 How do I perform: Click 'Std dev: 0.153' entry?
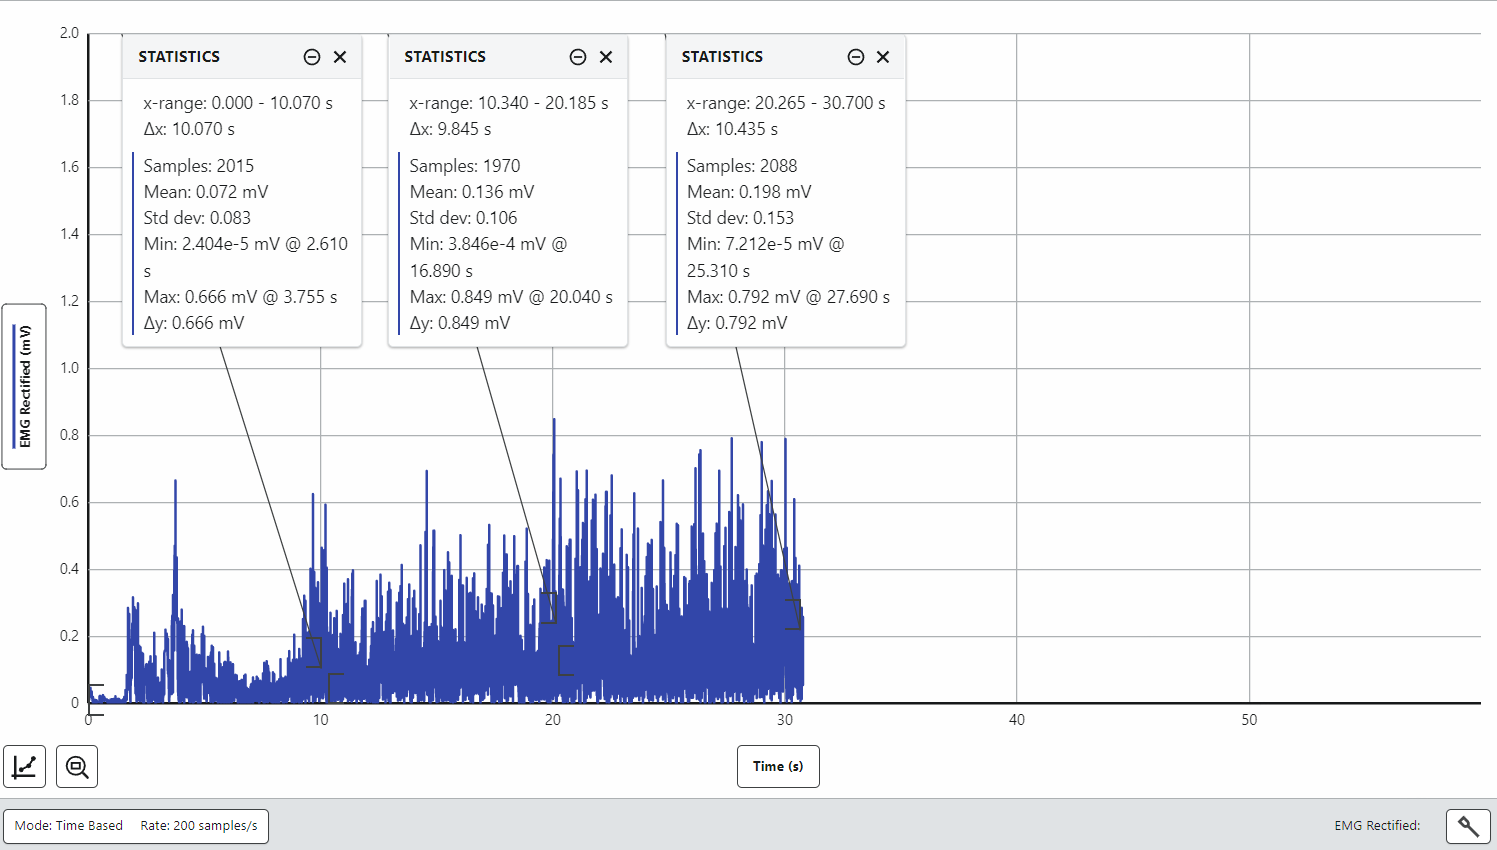(x=740, y=218)
